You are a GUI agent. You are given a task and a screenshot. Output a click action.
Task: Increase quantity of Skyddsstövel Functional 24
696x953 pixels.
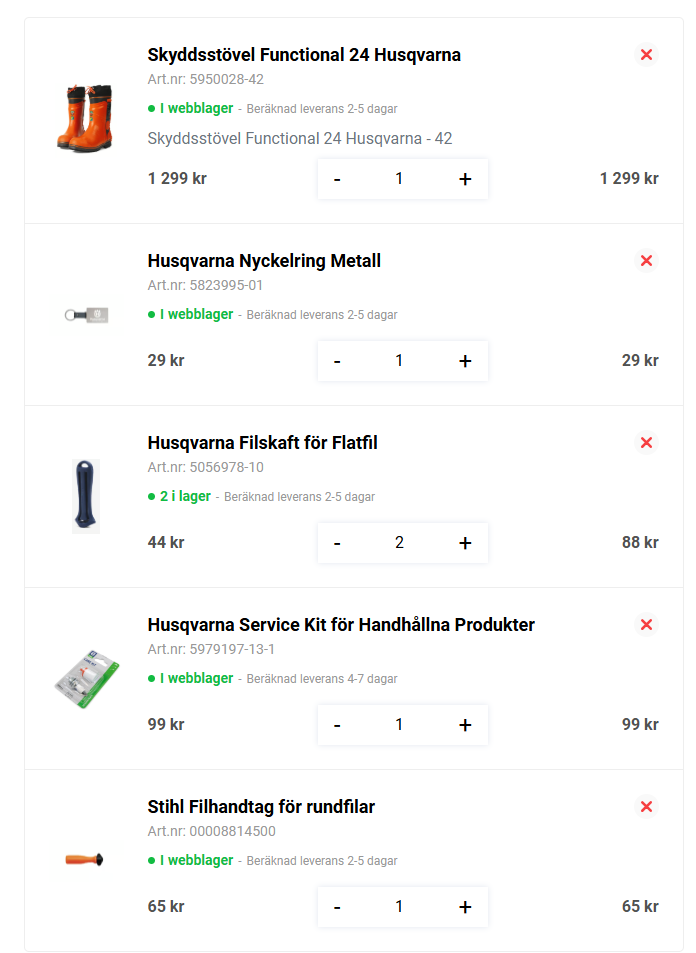pyautogui.click(x=464, y=178)
